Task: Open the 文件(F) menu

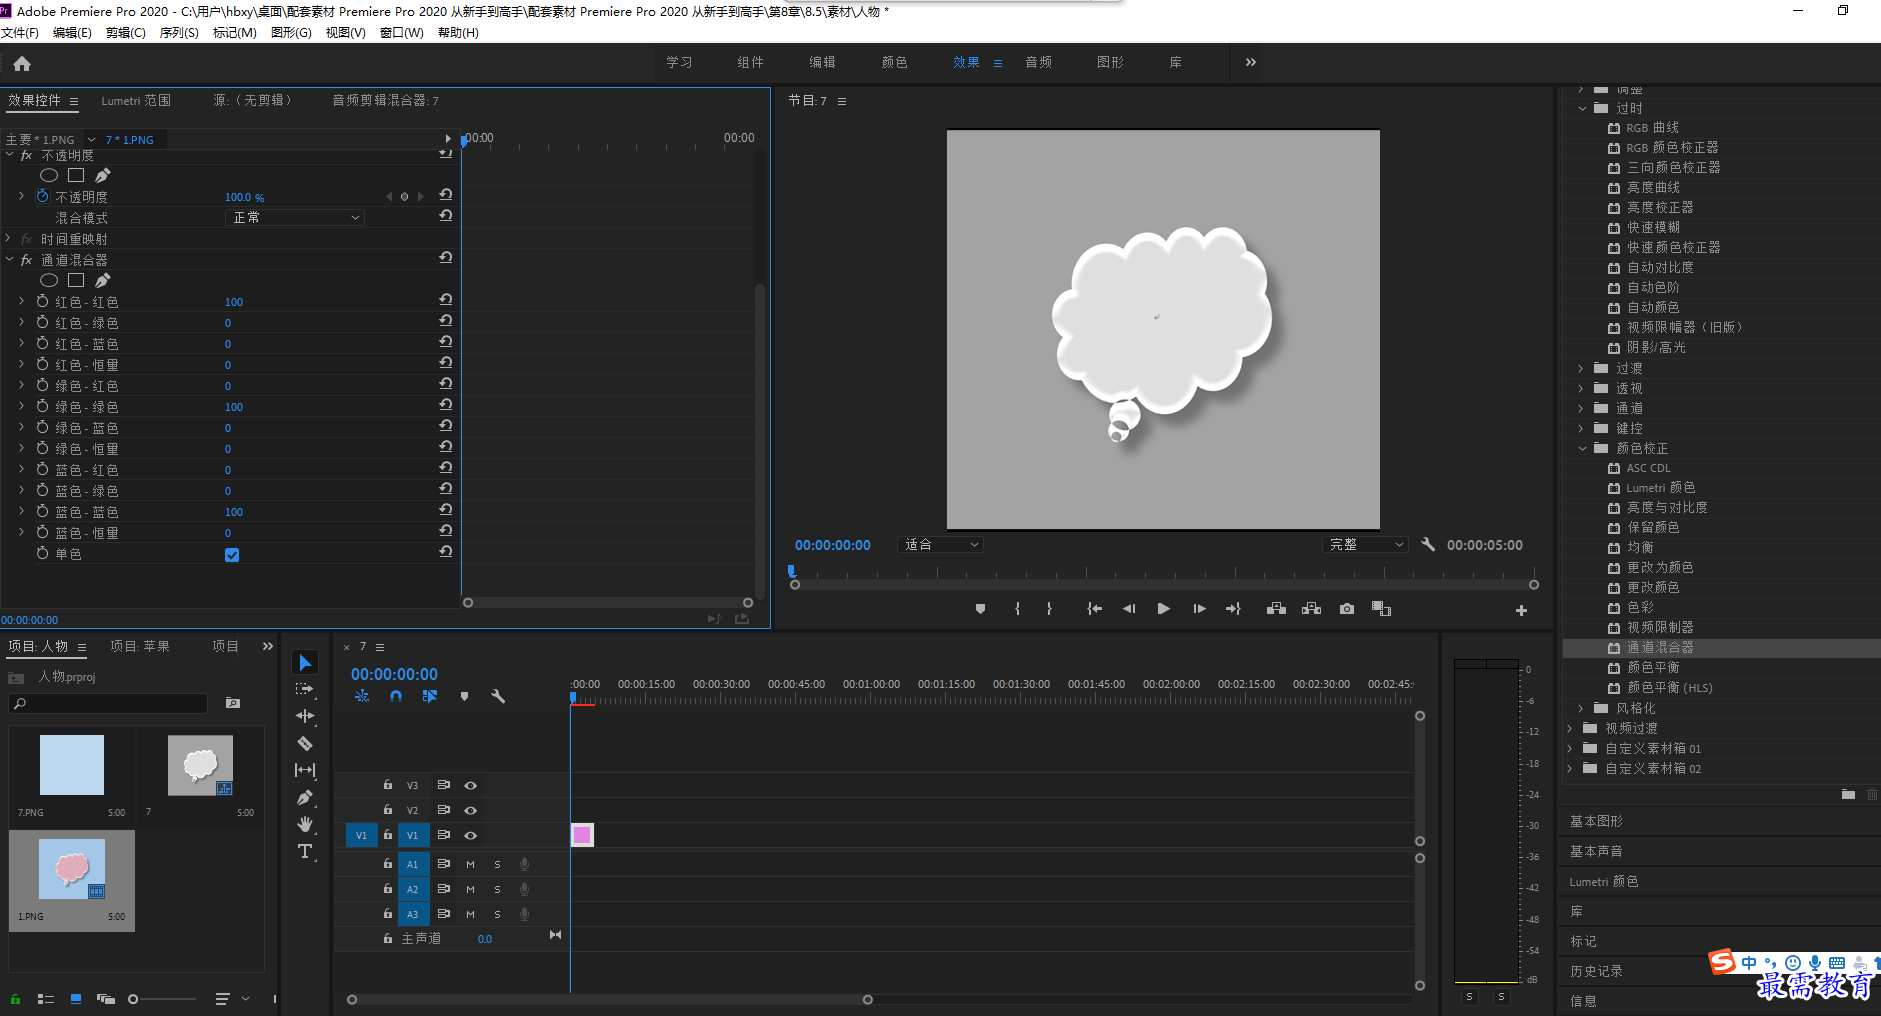Action: pos(20,33)
